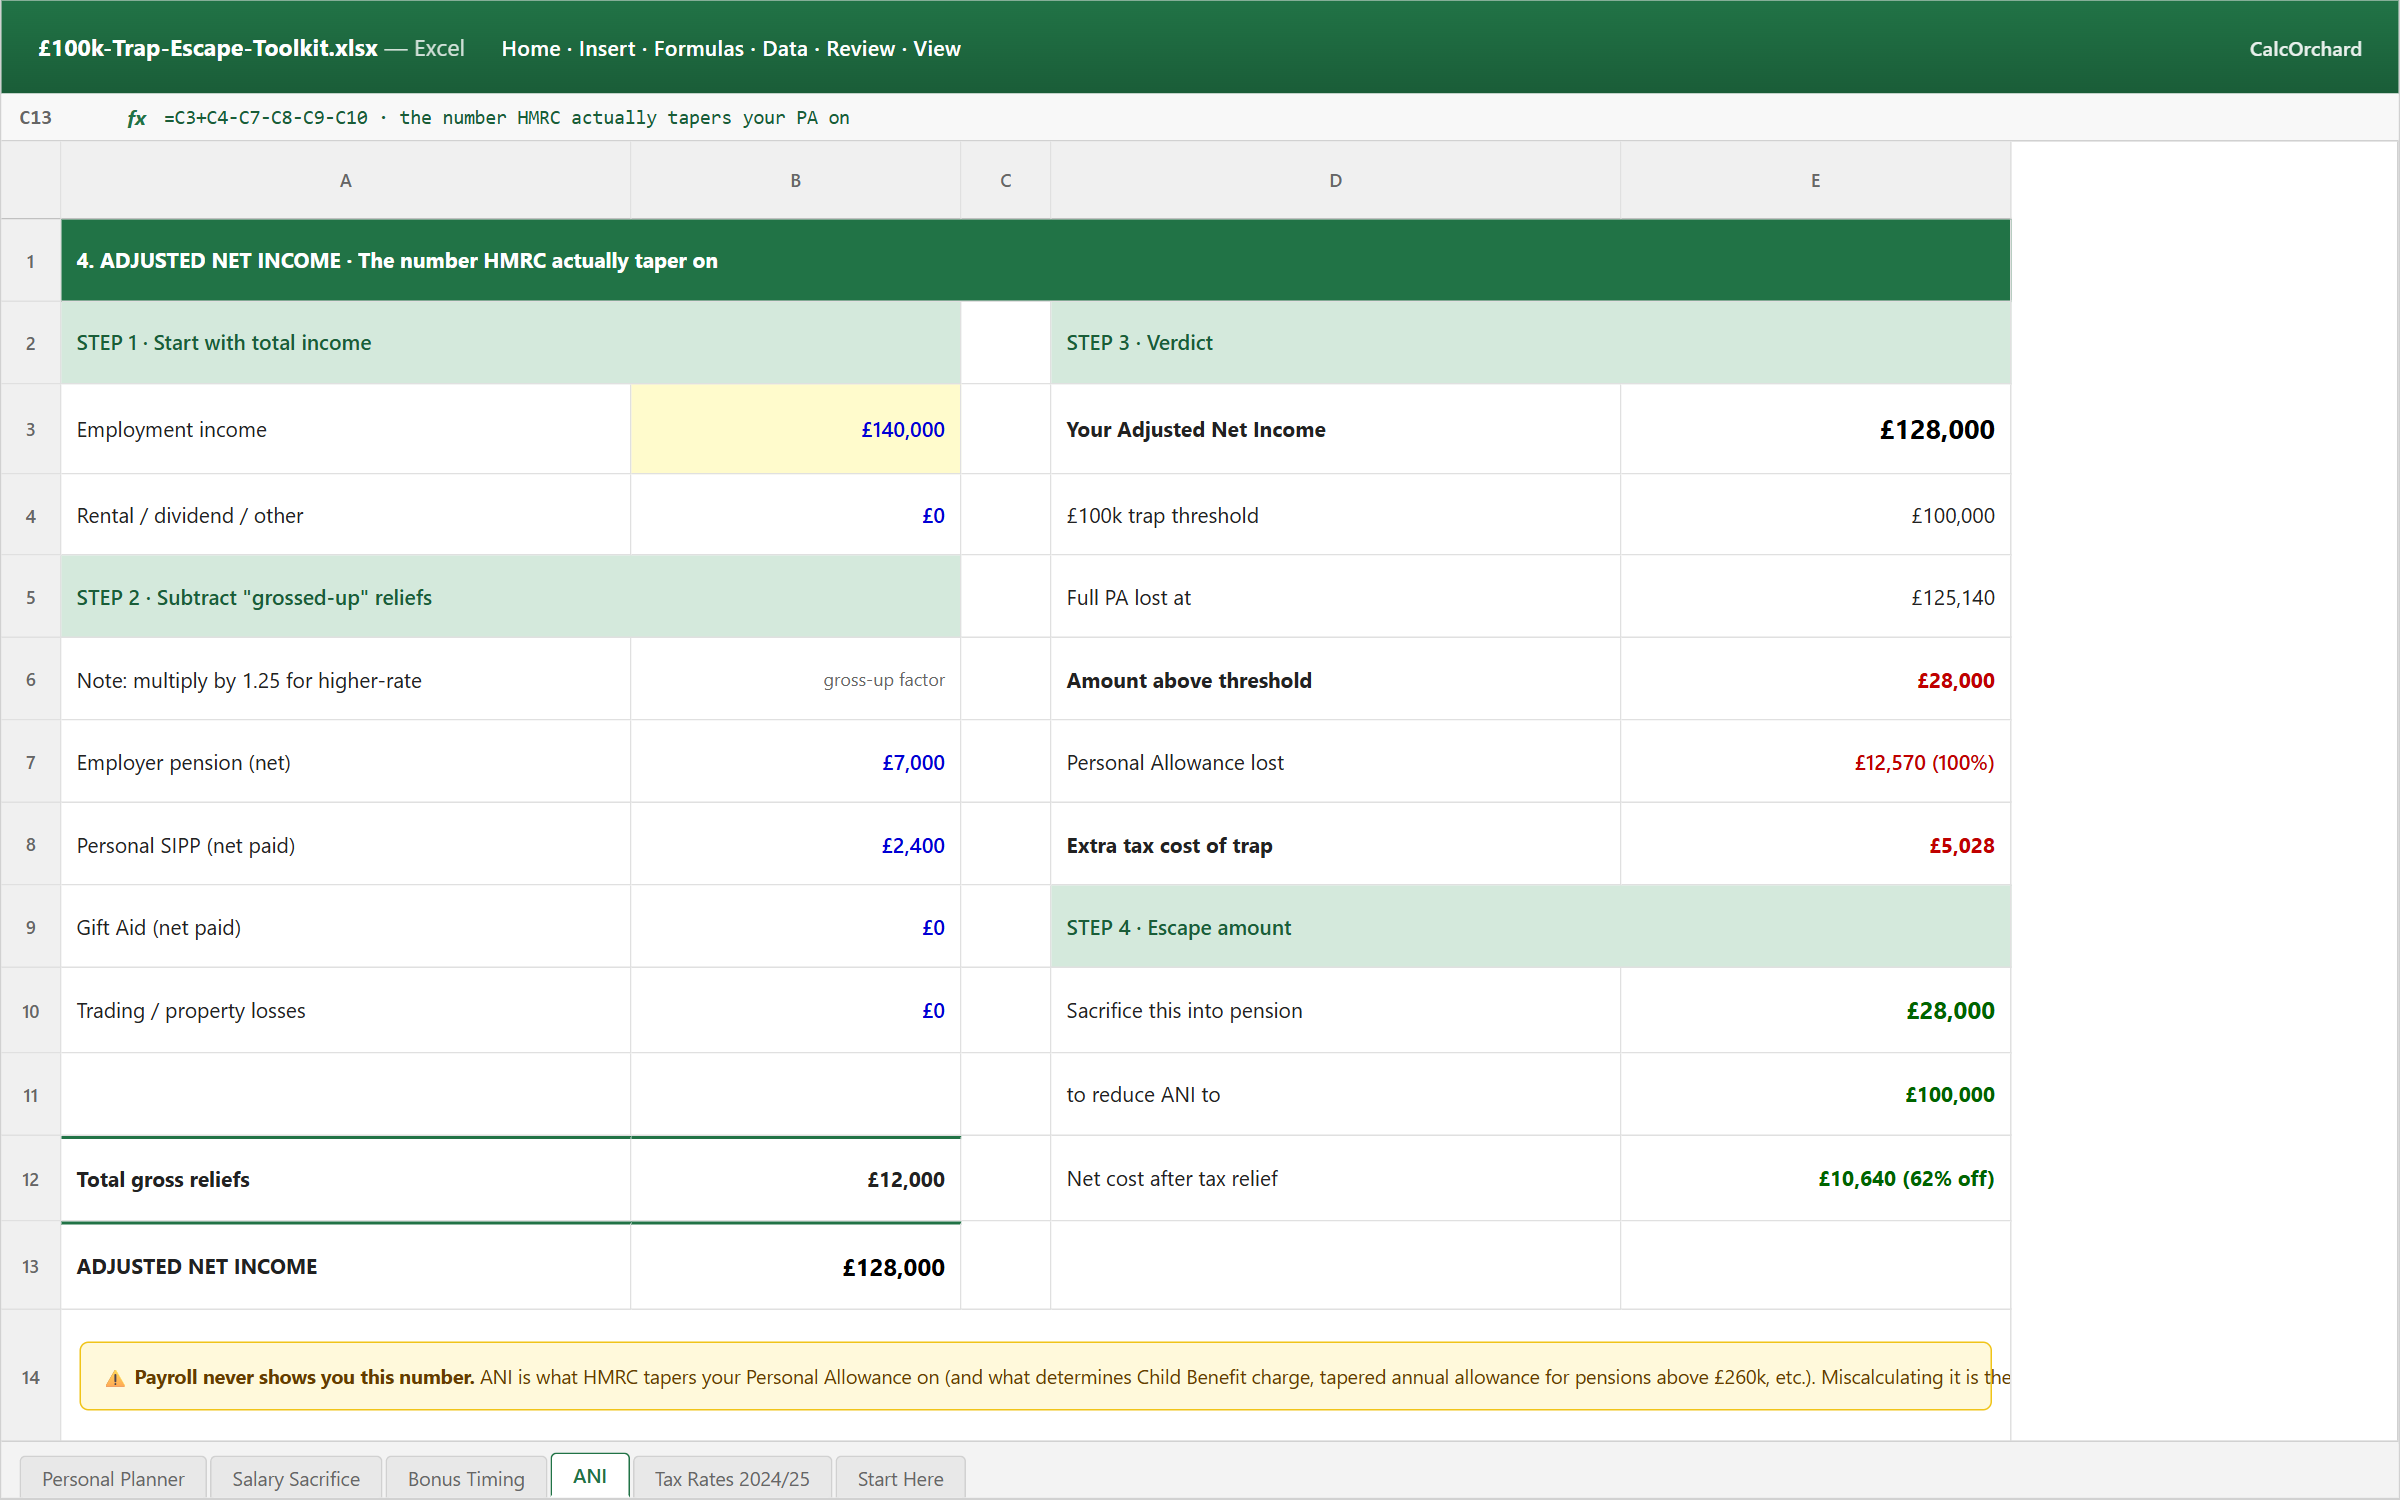Click the £100k-Trap-Escape-Toolkit.xlsx file title

point(208,48)
